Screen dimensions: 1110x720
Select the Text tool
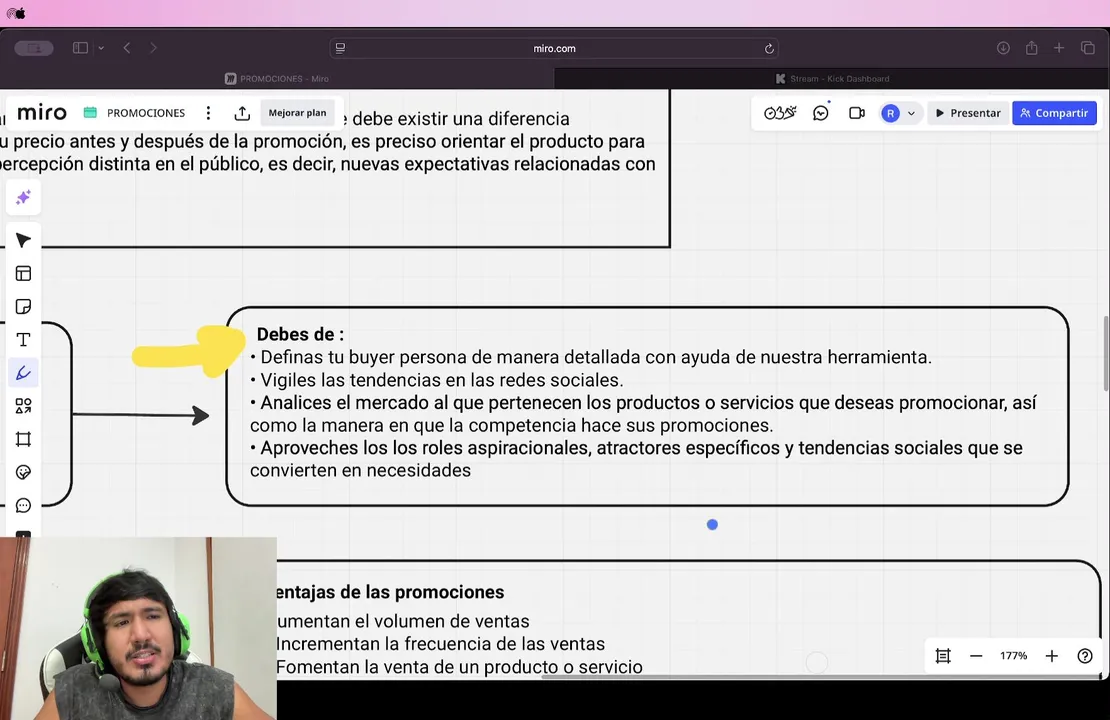(x=23, y=340)
